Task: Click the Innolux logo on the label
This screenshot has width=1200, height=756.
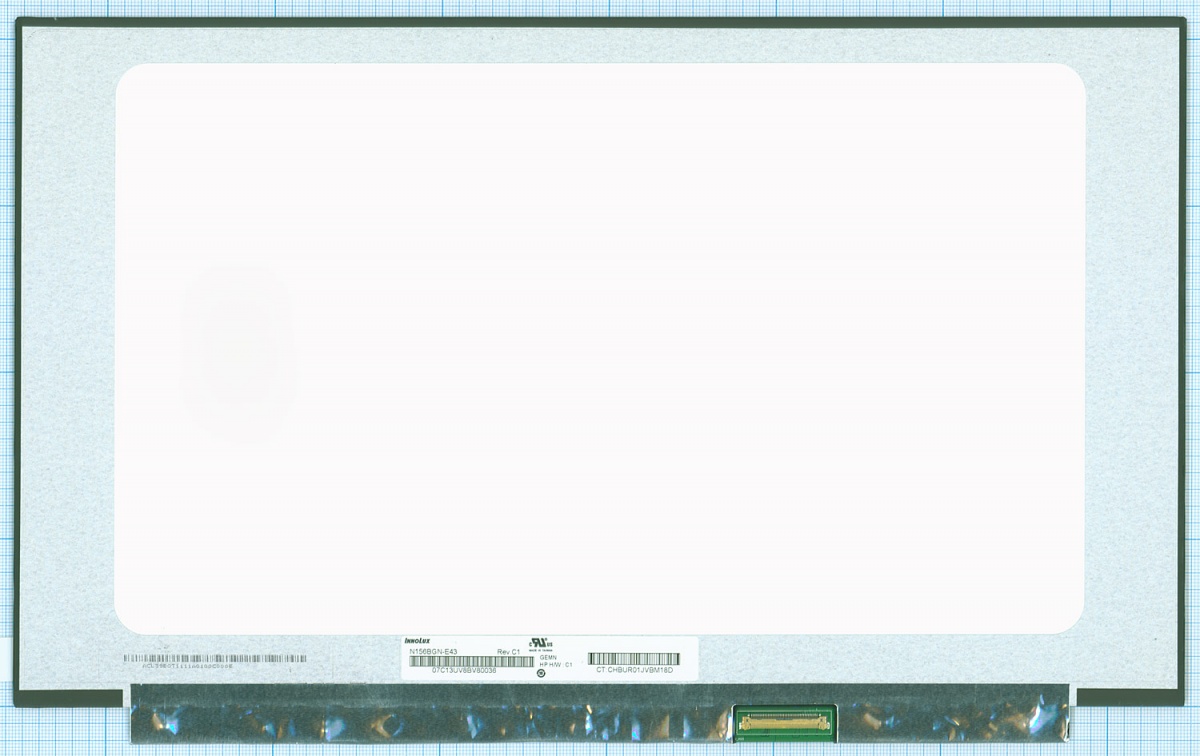Action: 417,641
